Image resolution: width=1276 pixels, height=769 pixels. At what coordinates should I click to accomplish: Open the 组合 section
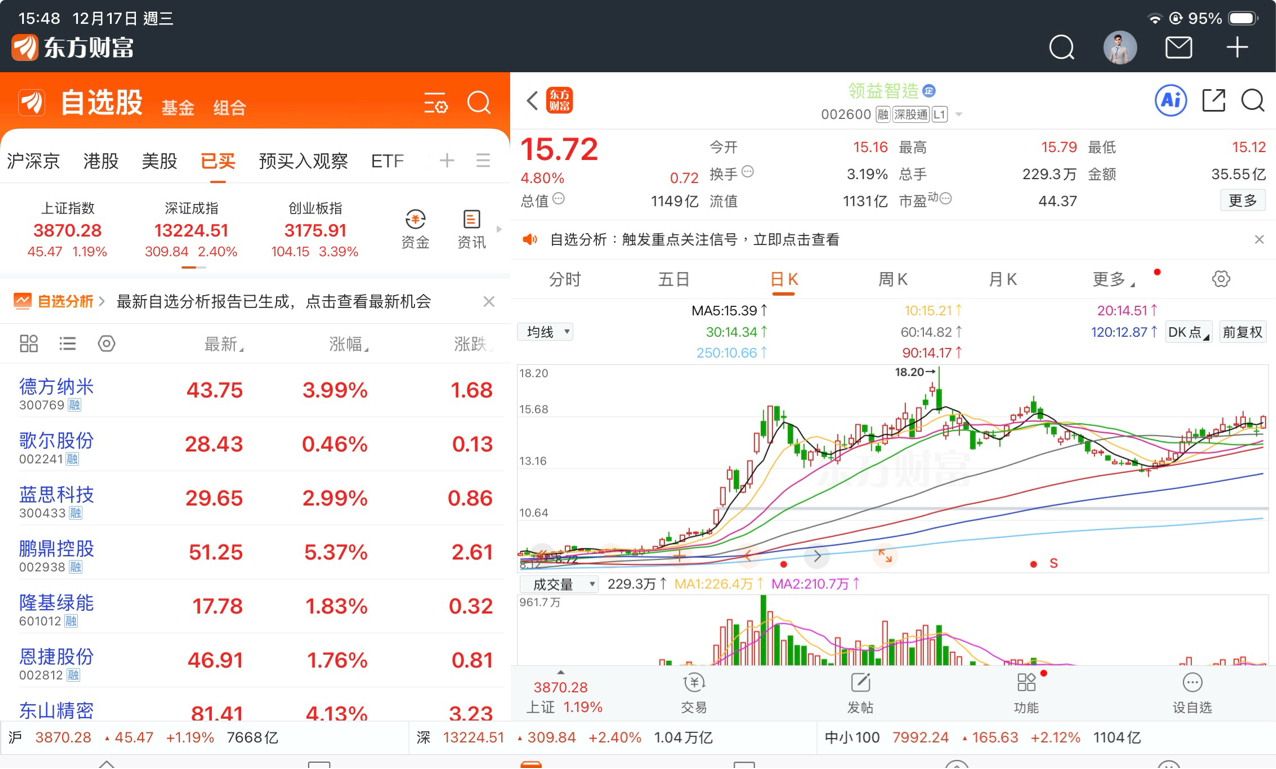pos(230,108)
